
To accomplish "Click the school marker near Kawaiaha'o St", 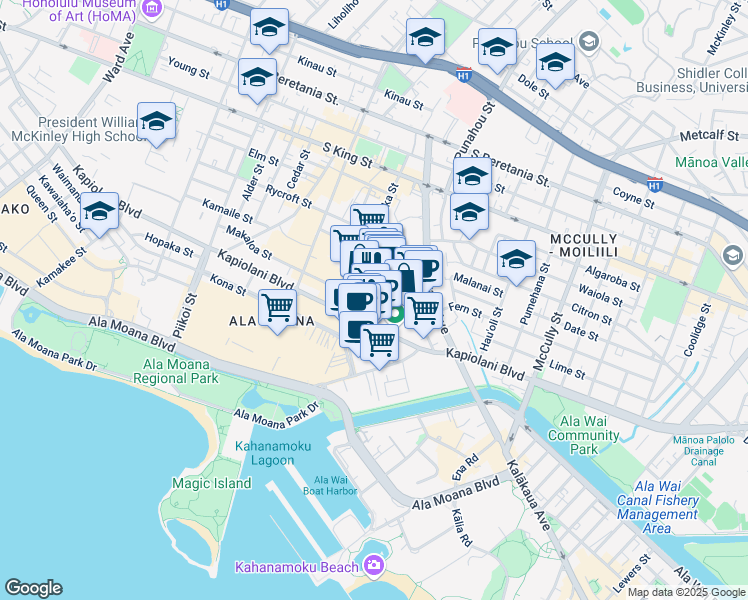I will click(x=100, y=213).
